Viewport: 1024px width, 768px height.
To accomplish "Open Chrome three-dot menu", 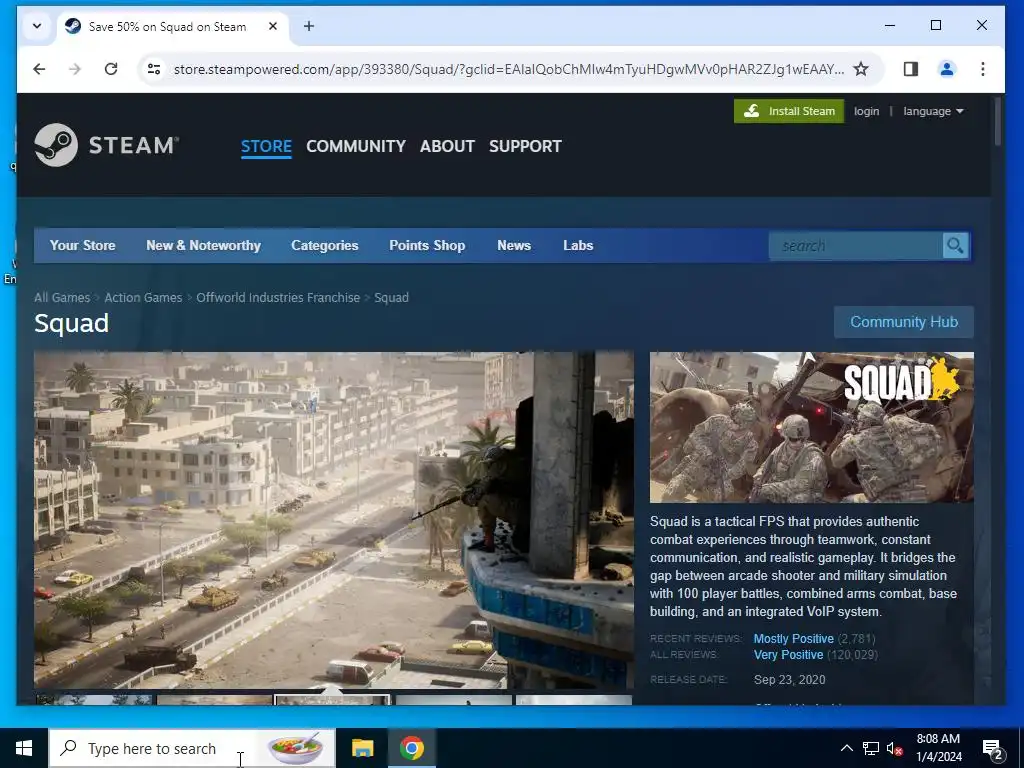I will point(982,69).
